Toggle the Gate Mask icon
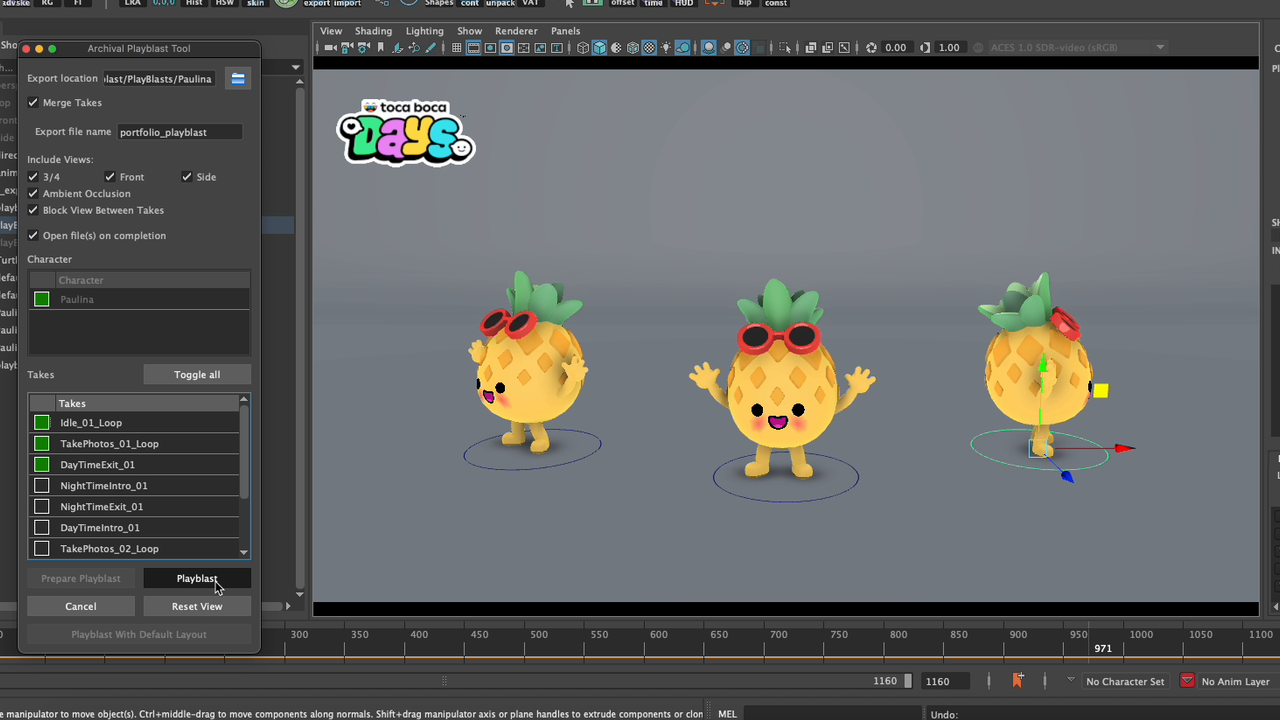The image size is (1280, 720). coord(506,47)
